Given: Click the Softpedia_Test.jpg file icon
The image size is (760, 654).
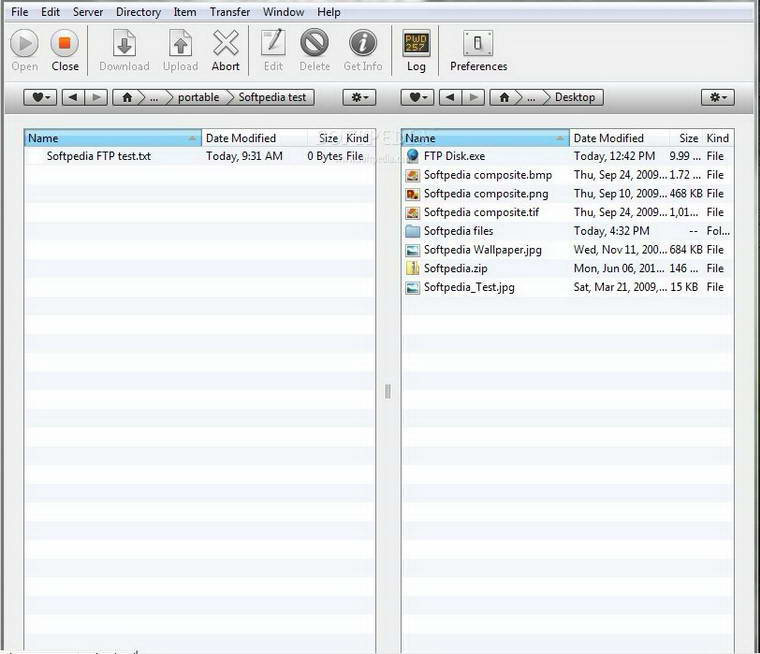Looking at the screenshot, I should coord(412,287).
